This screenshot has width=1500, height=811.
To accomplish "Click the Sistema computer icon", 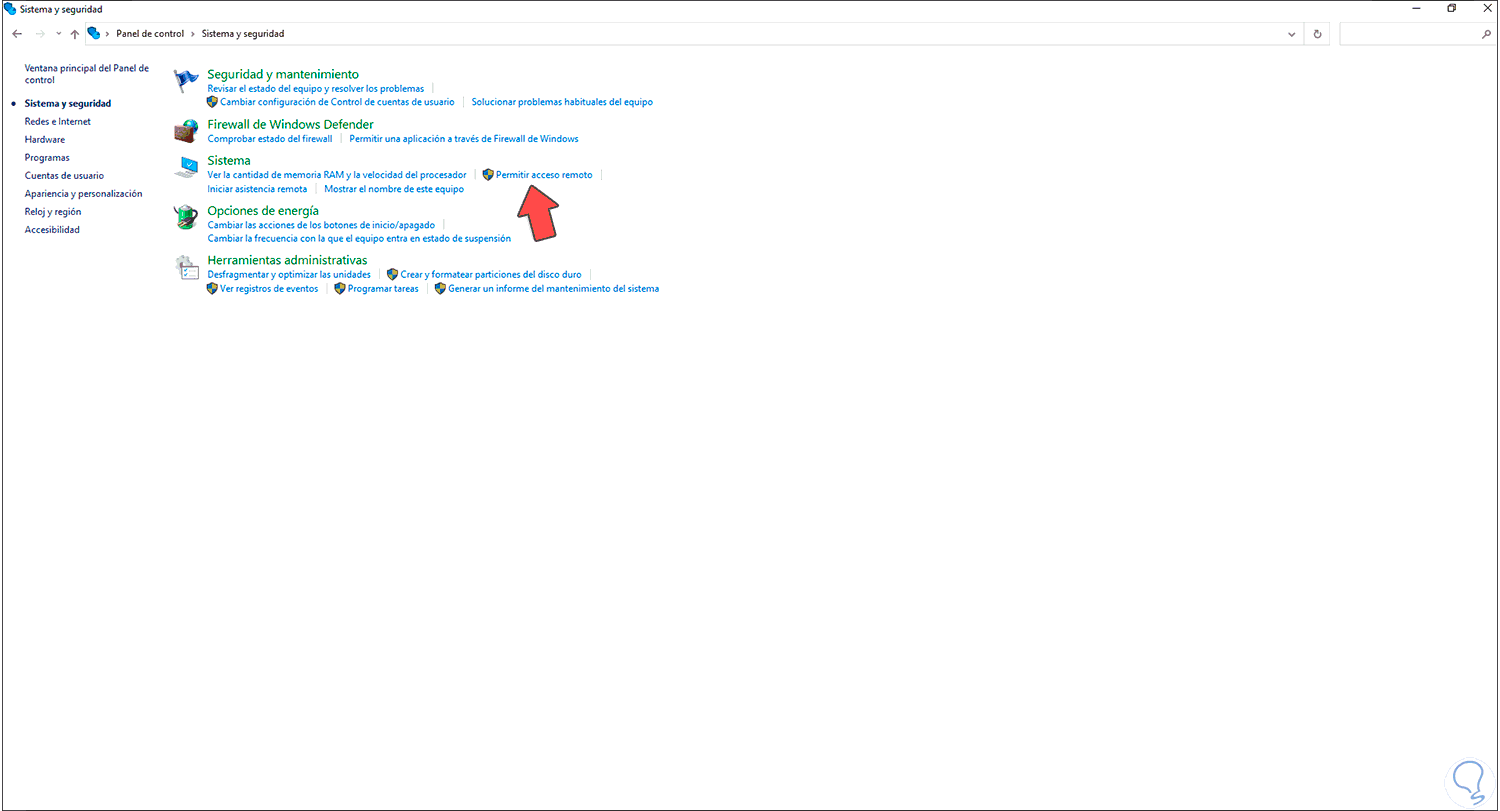I will tap(186, 167).
